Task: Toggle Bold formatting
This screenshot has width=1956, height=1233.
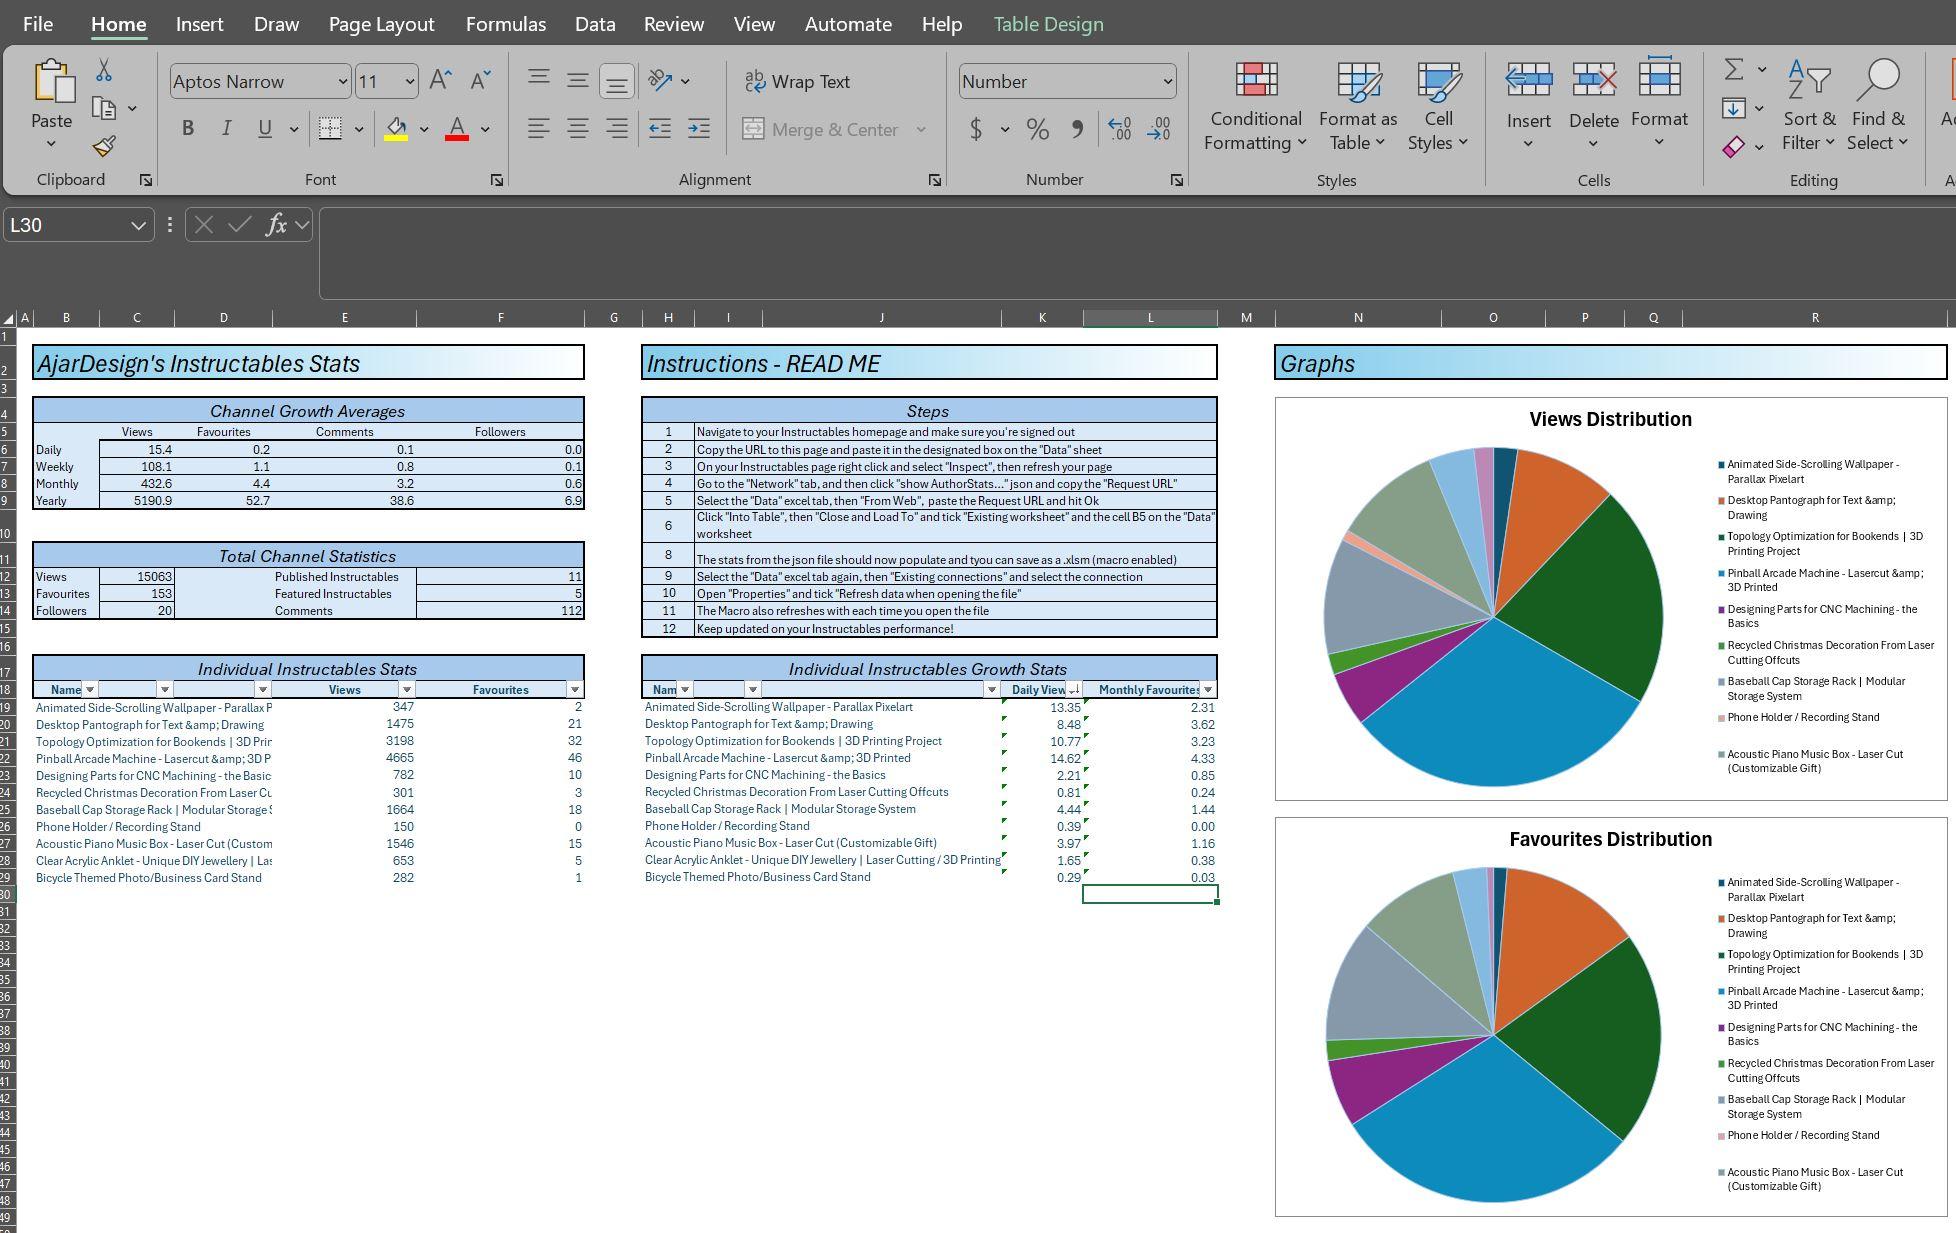Action: (187, 128)
